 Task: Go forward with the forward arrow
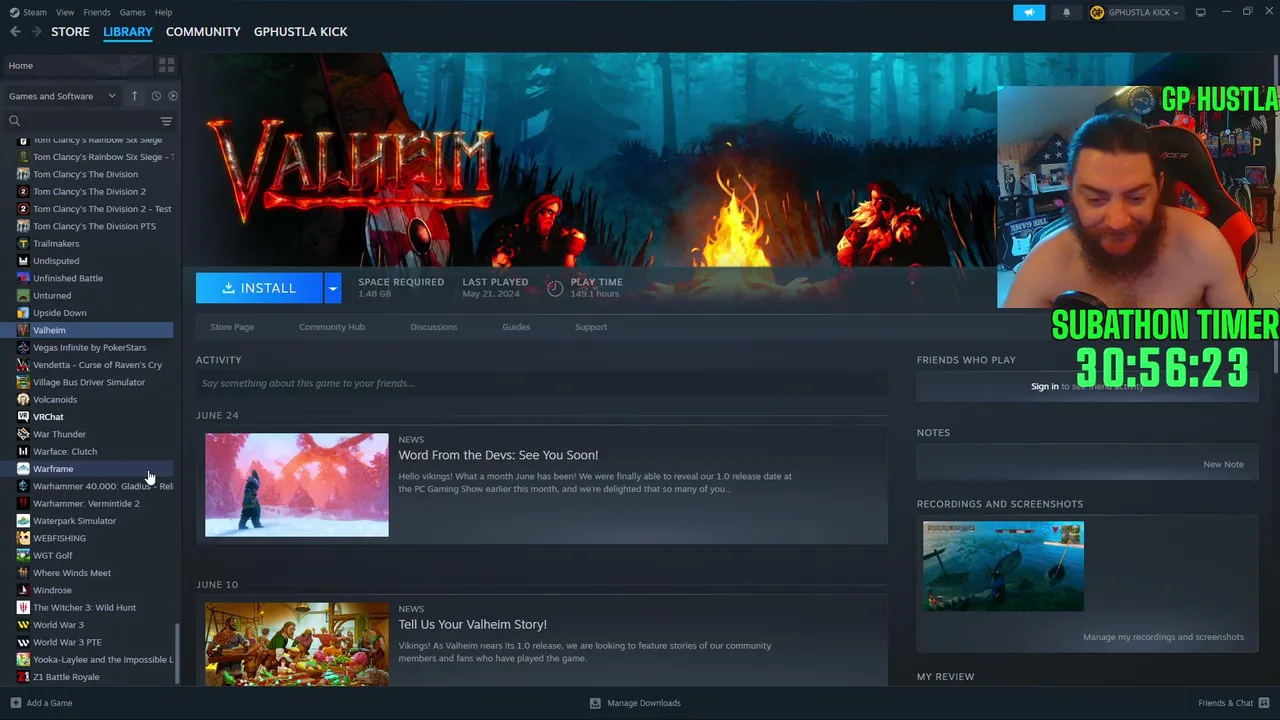click(x=36, y=32)
